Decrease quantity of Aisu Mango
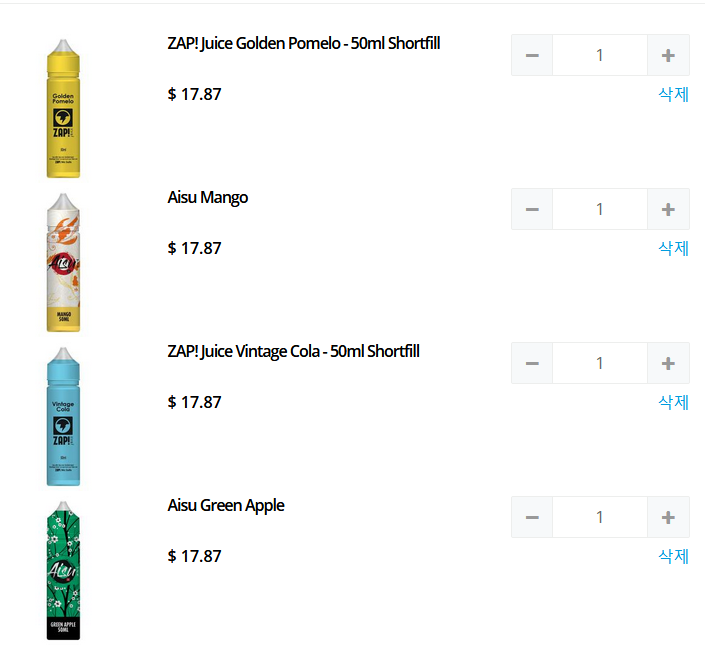The height and width of the screenshot is (653, 728). tap(532, 209)
